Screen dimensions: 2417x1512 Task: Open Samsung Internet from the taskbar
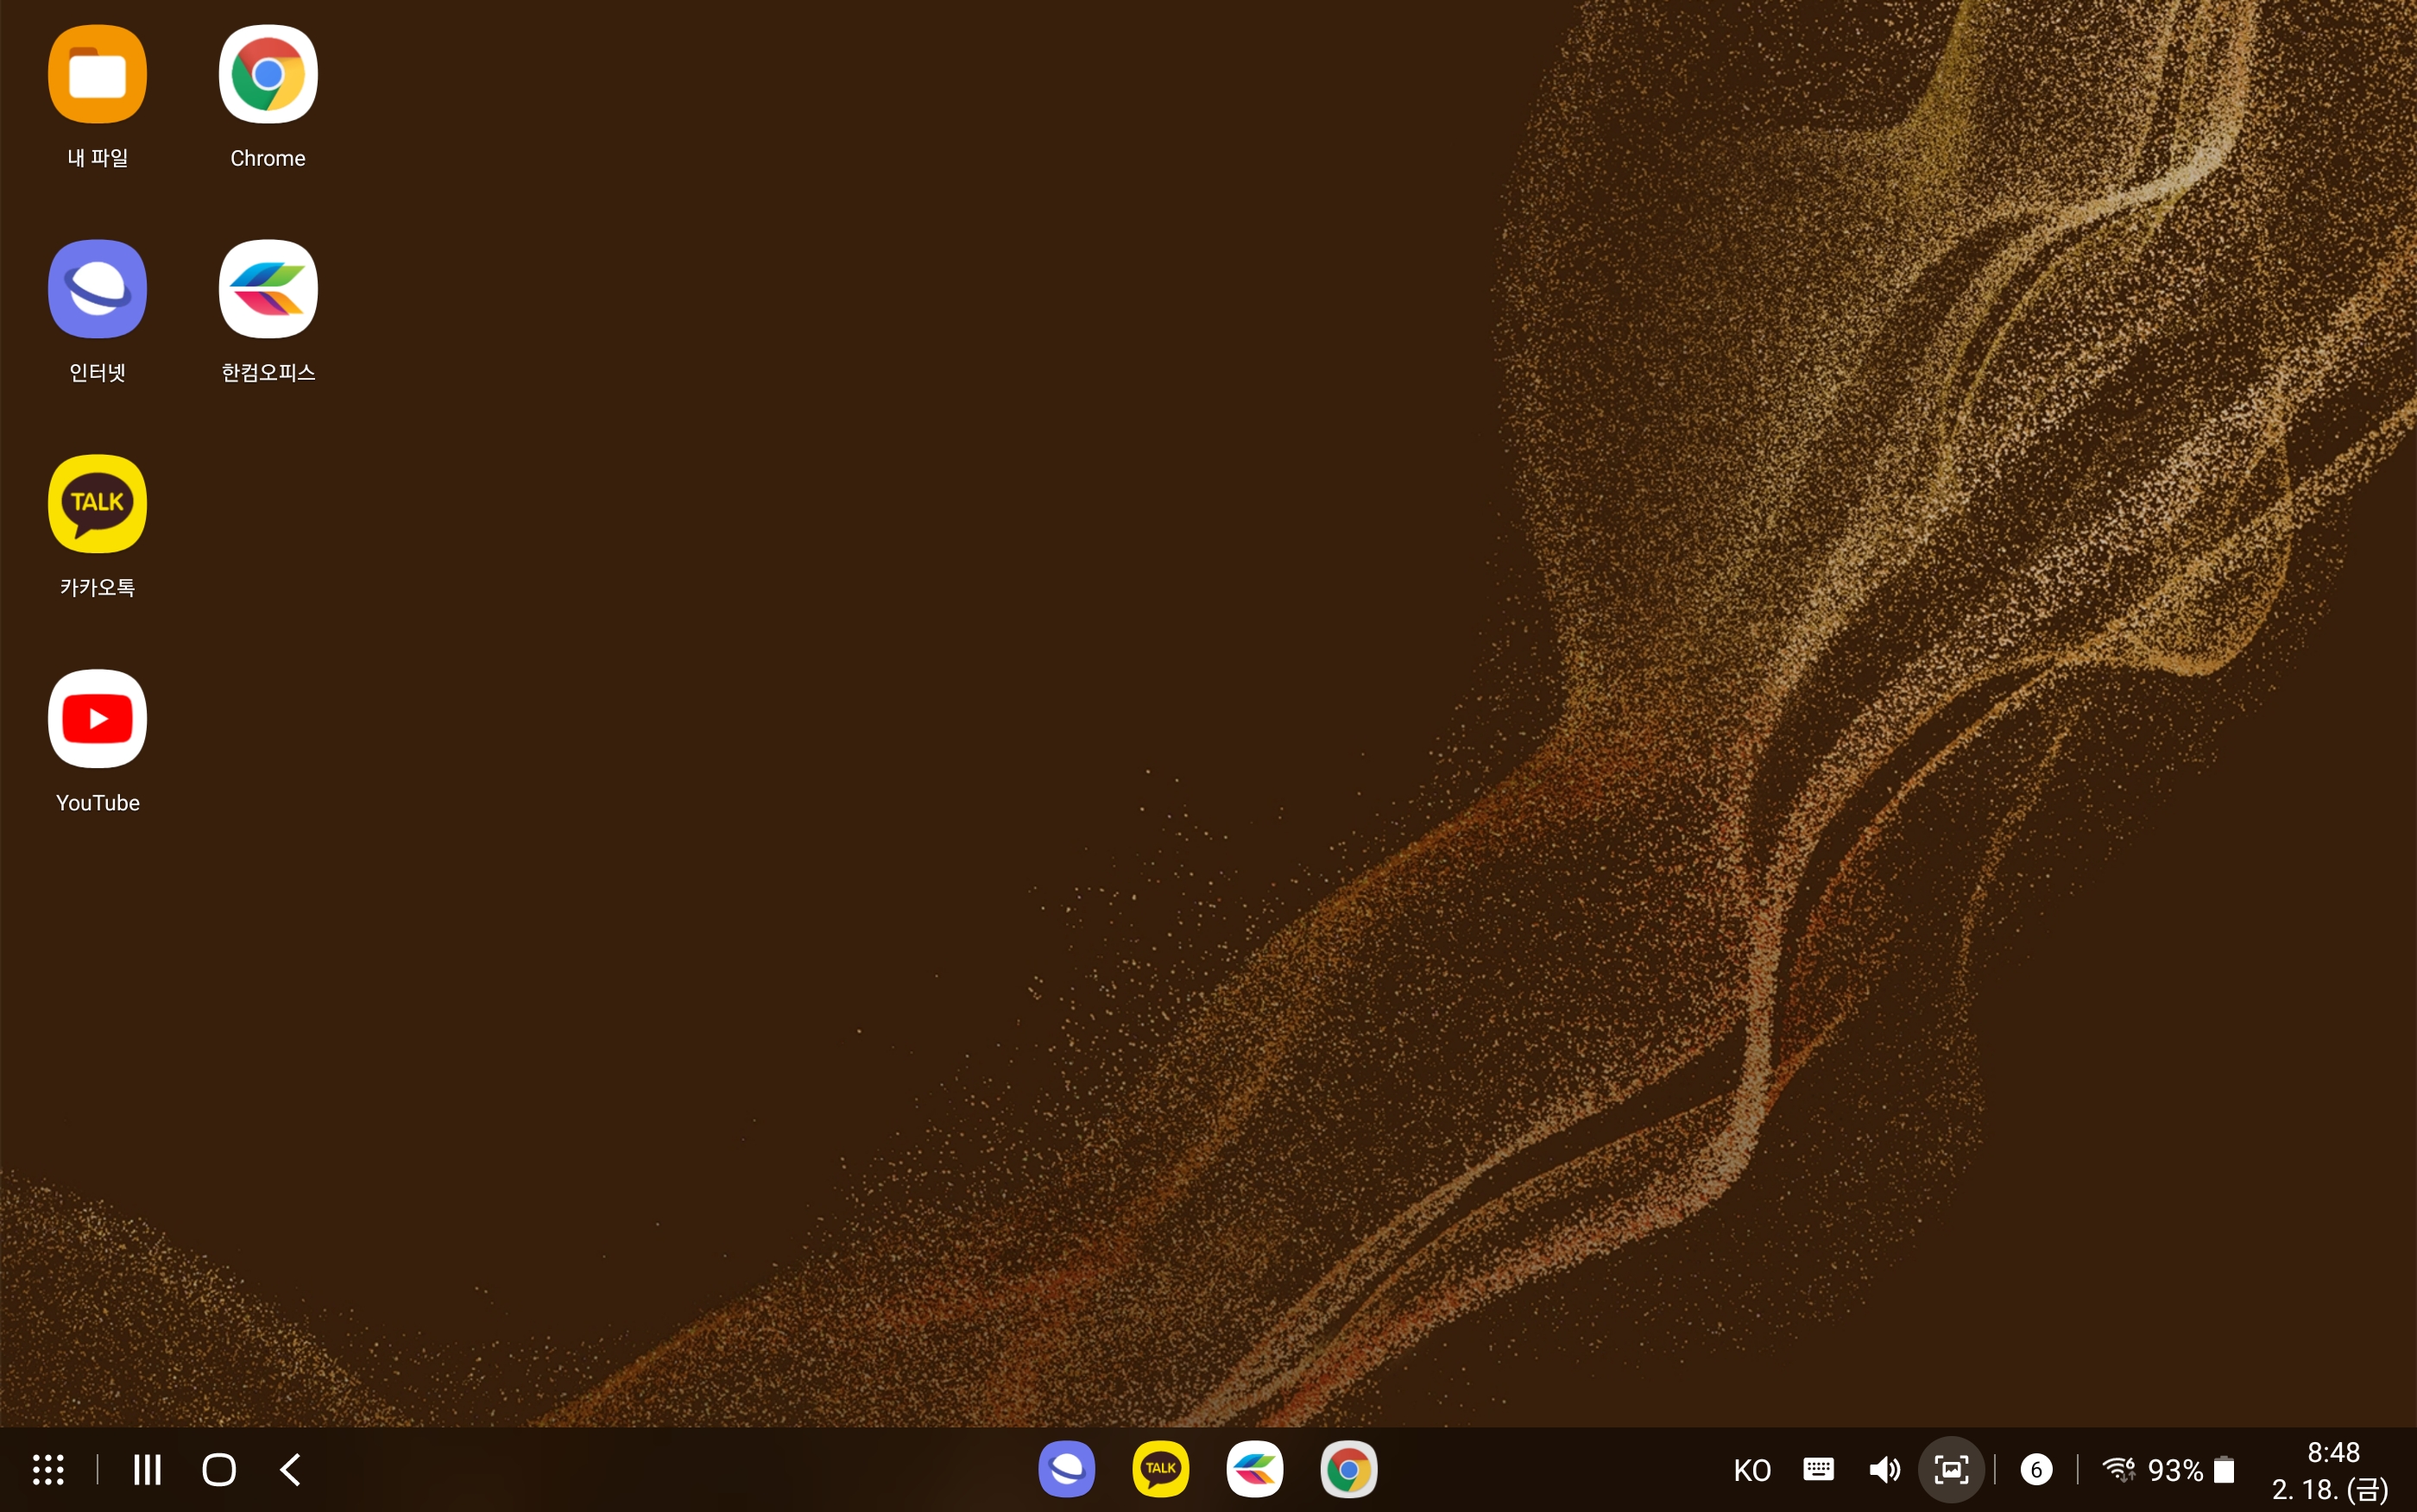pos(1066,1469)
